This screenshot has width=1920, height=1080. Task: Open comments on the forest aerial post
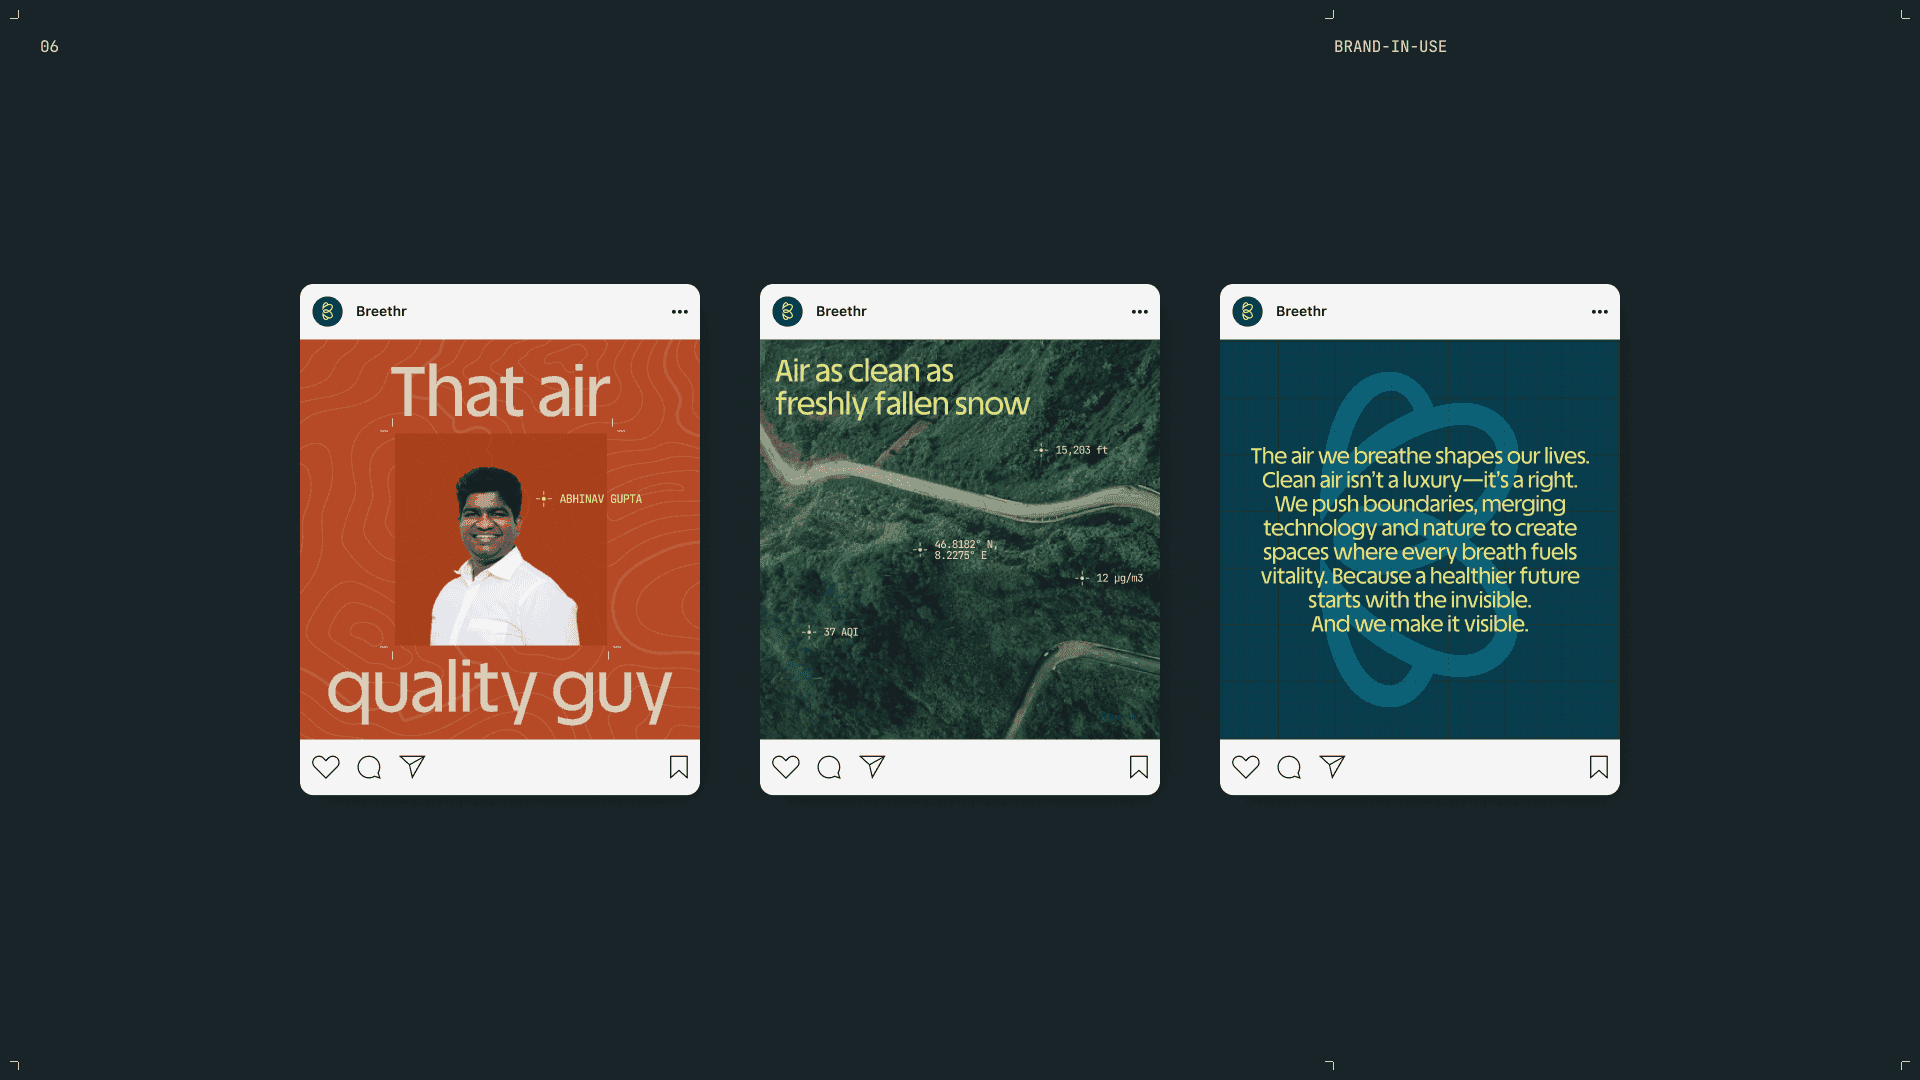829,767
